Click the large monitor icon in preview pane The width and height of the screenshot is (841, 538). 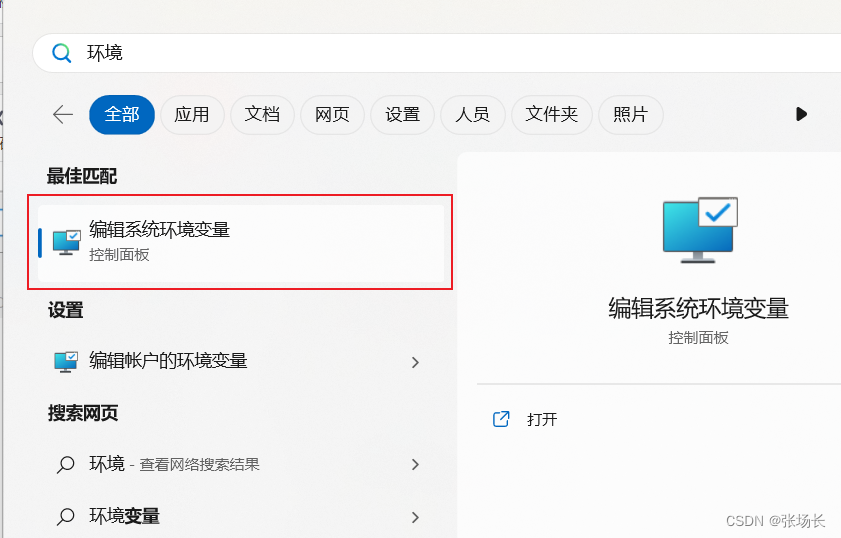(700, 230)
